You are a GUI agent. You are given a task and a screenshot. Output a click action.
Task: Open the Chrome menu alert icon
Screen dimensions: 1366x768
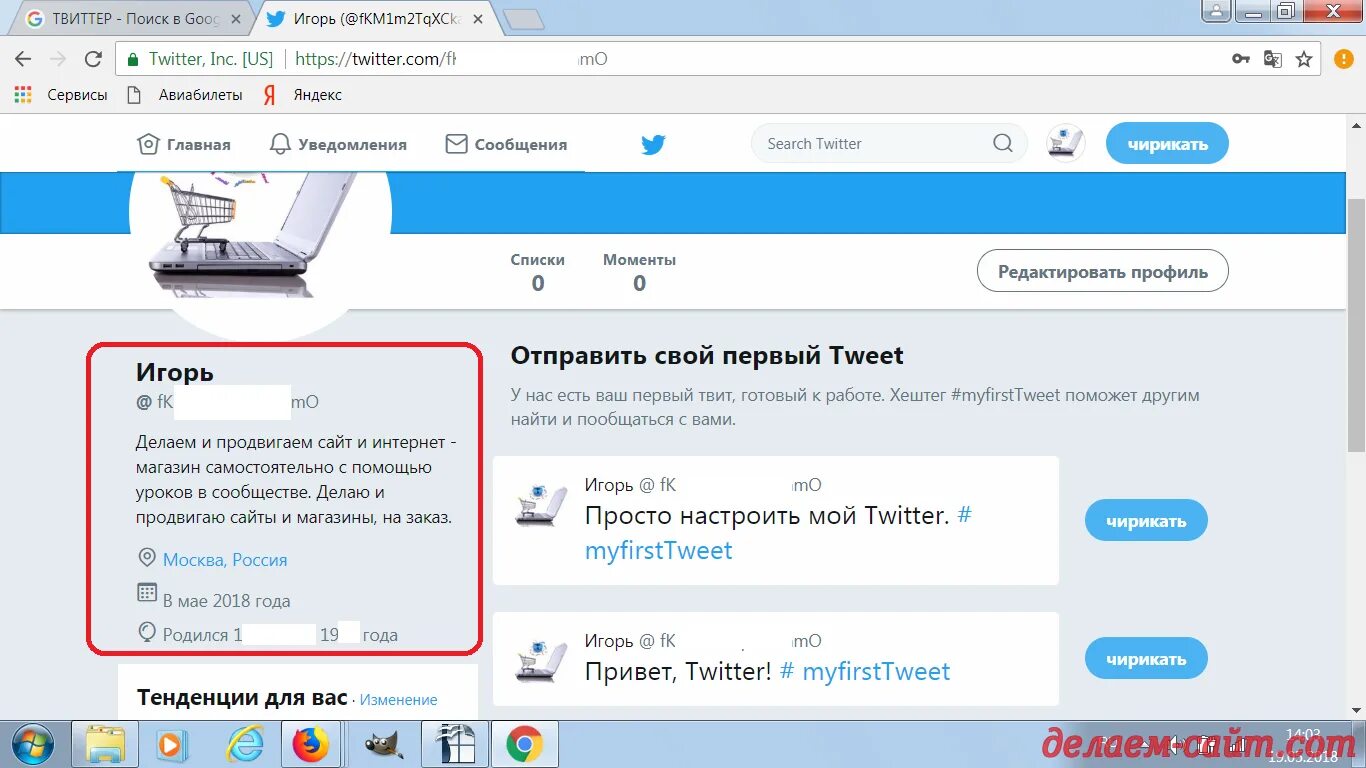click(1344, 59)
